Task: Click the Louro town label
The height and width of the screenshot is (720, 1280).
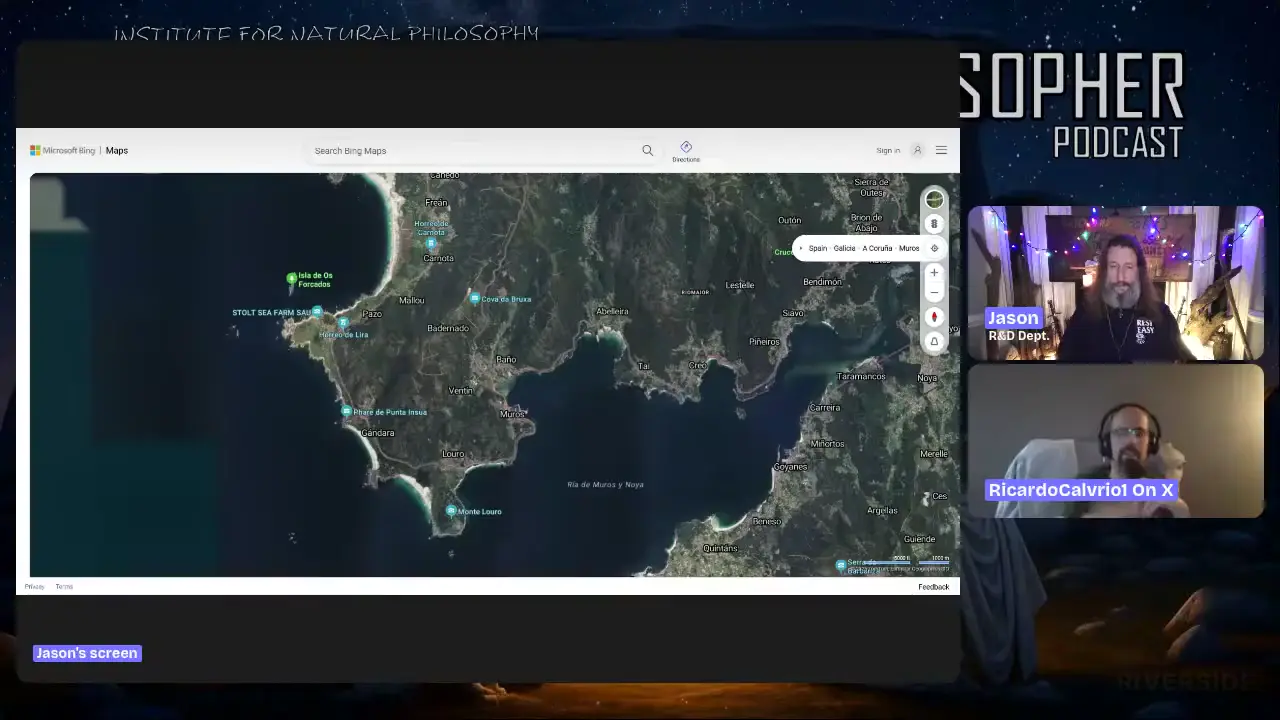Action: 453,454
